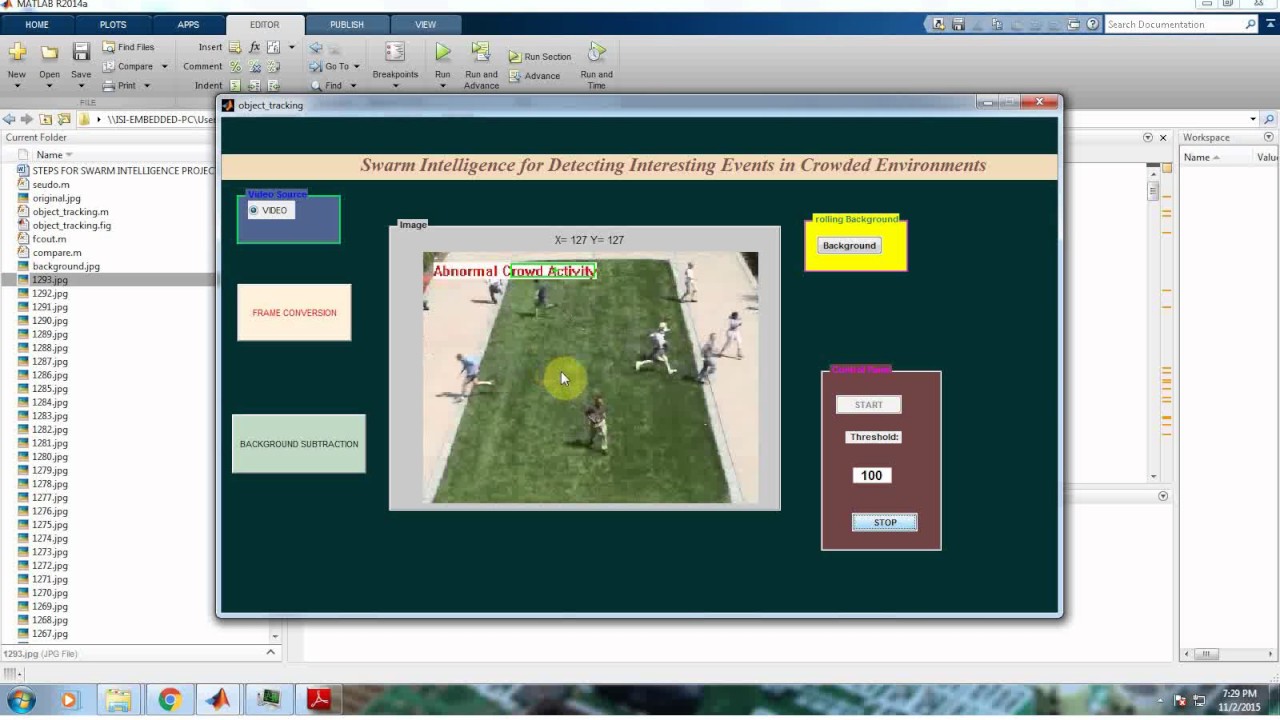
Task: Click the Run Section icon
Action: pos(514,57)
